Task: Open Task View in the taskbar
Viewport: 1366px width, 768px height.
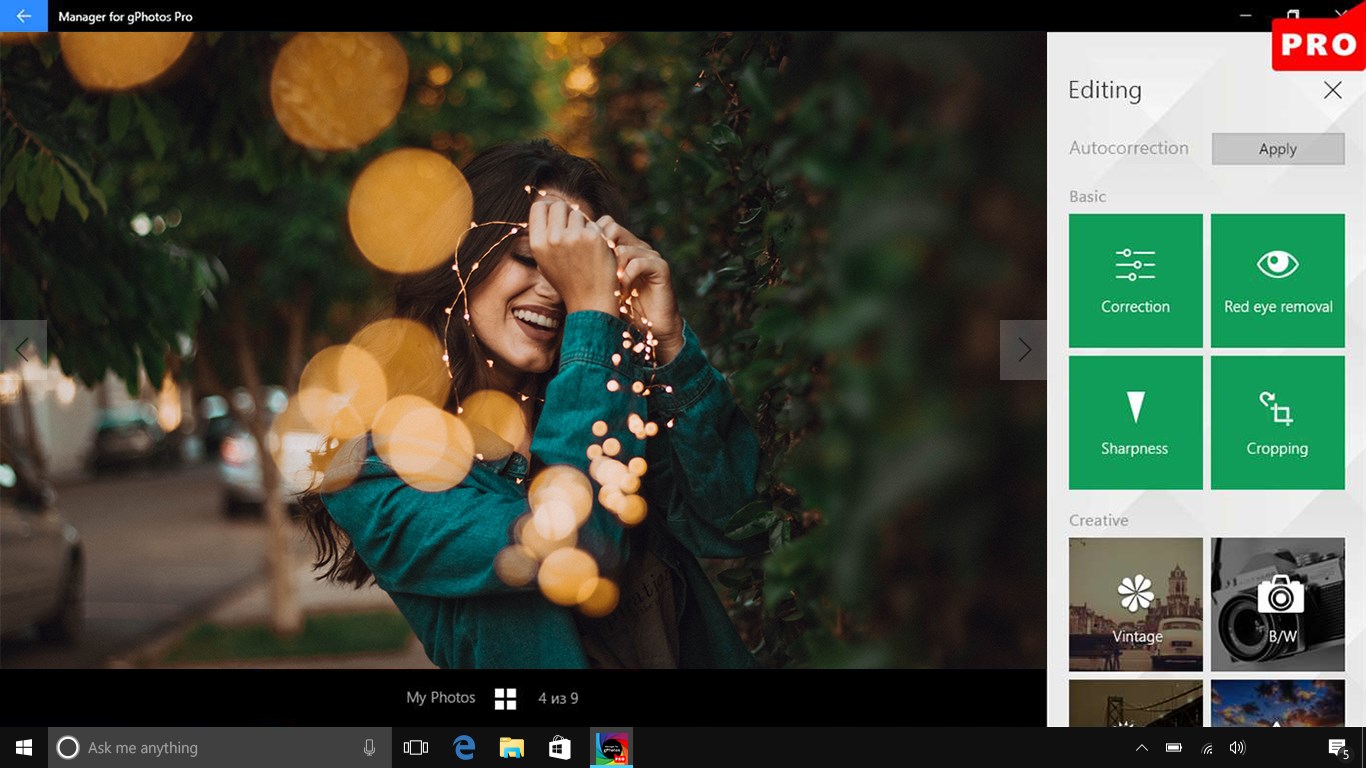Action: pyautogui.click(x=415, y=748)
